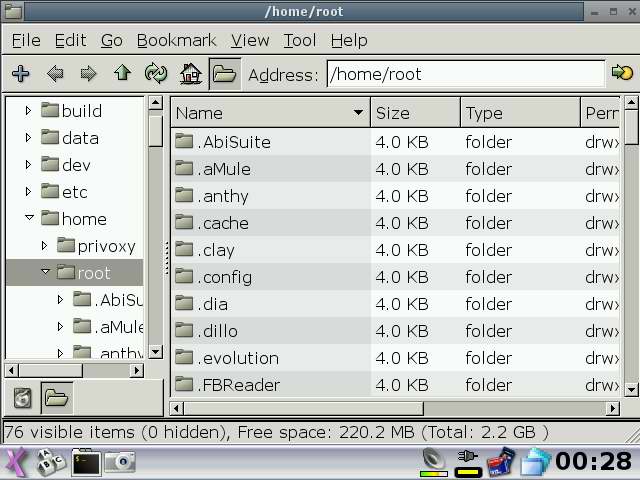Refresh the folder with the reload icon

[156, 74]
